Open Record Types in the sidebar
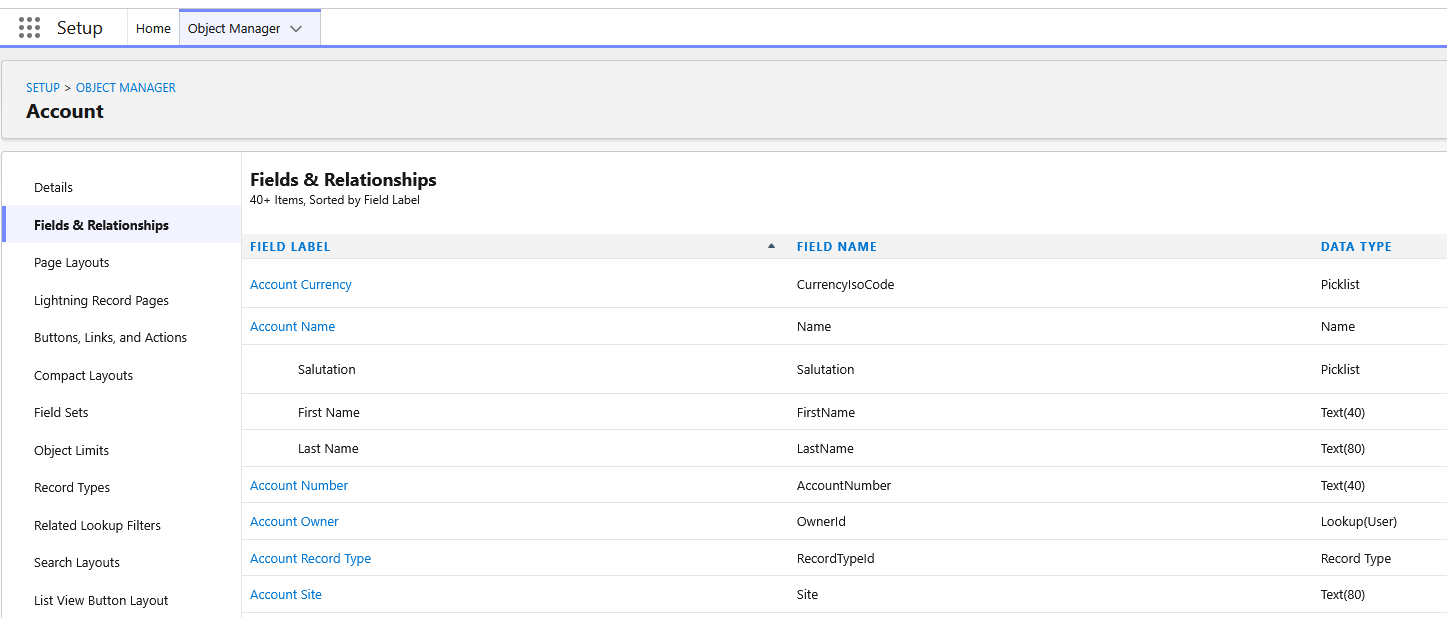This screenshot has width=1447, height=618. 72,488
